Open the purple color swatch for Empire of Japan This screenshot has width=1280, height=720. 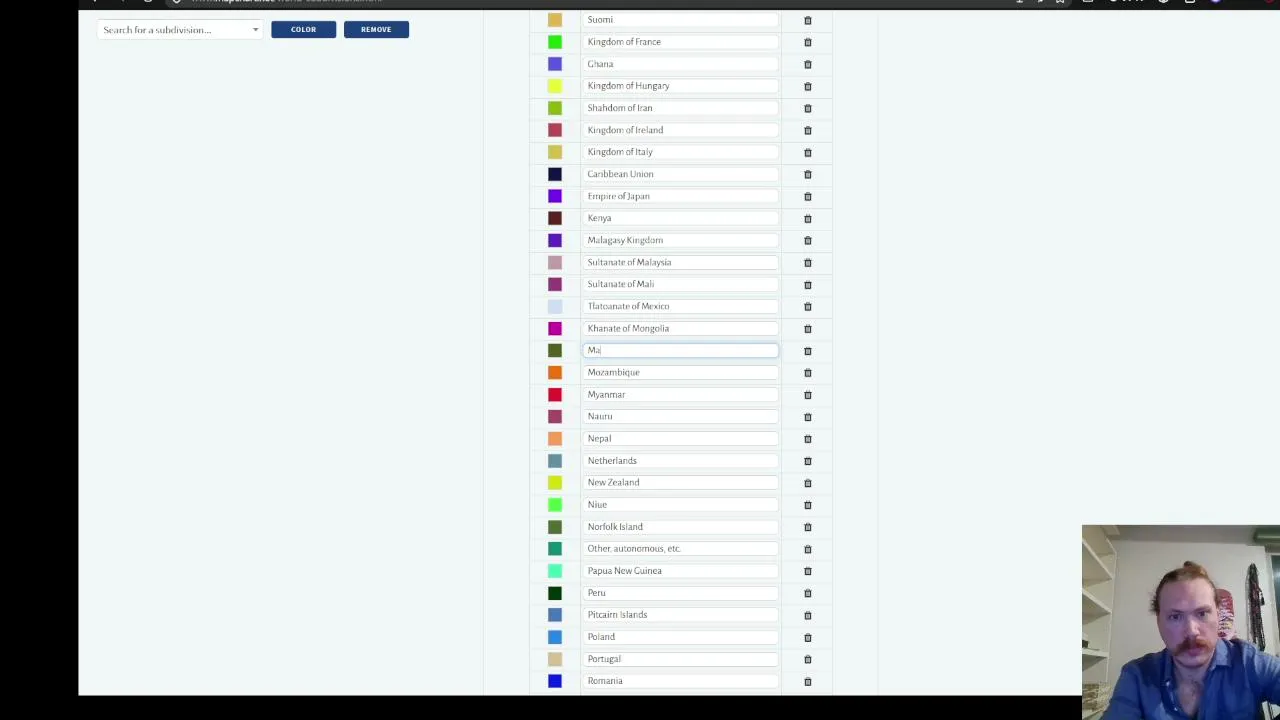tap(555, 196)
